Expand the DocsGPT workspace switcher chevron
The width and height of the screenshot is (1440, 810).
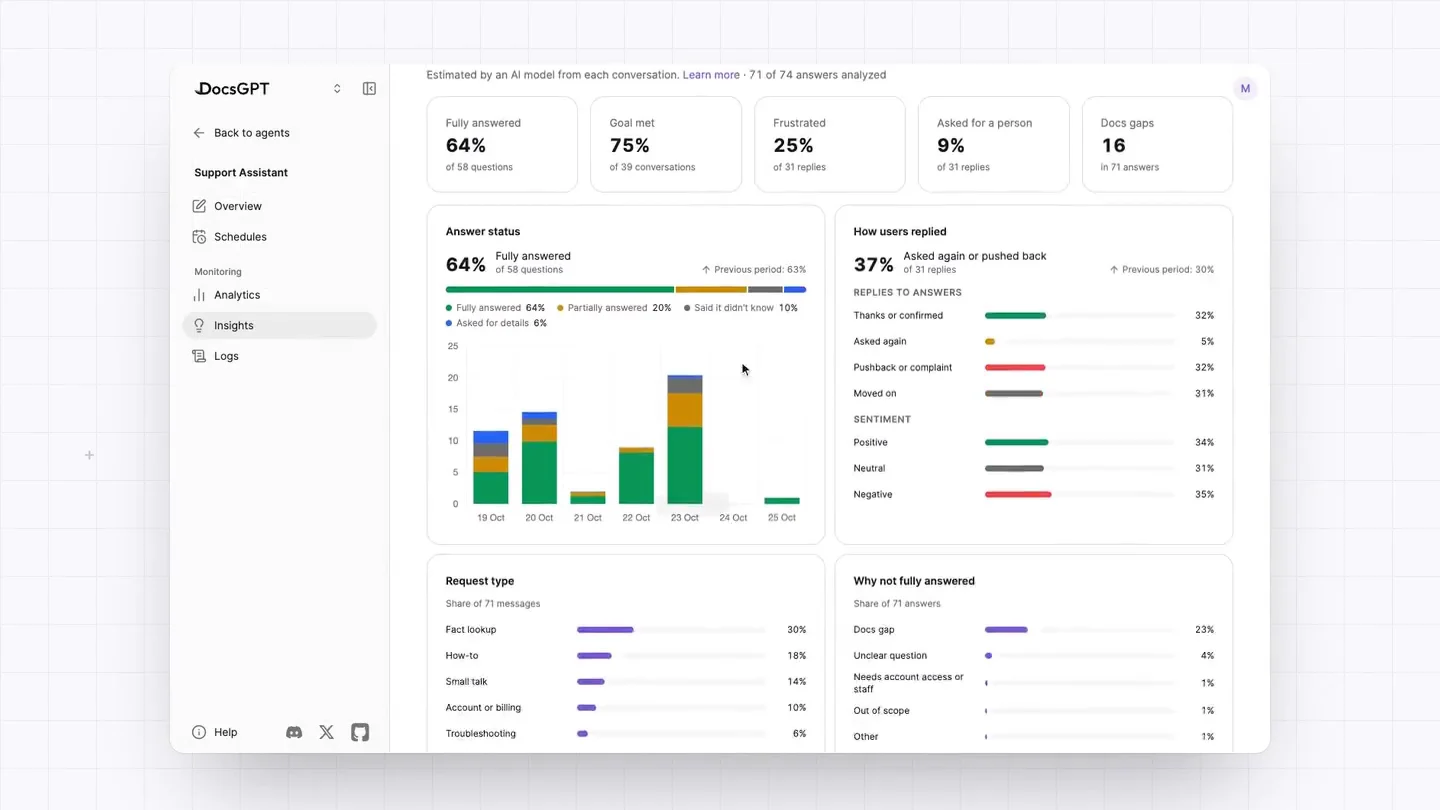coord(337,89)
